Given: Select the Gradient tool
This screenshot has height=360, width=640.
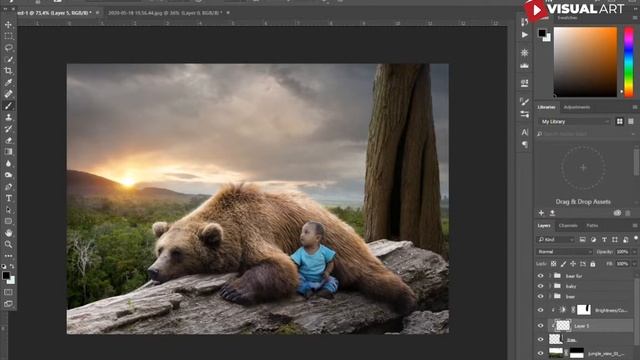Looking at the screenshot, I should pyautogui.click(x=8, y=151).
